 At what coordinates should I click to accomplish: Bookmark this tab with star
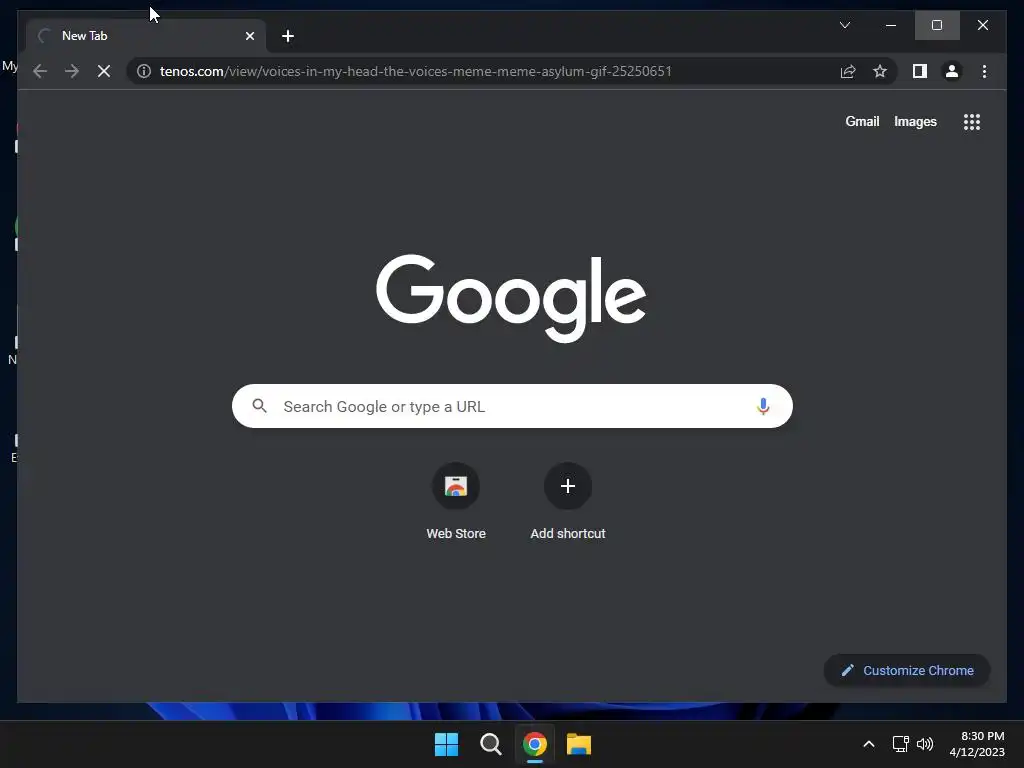click(880, 71)
